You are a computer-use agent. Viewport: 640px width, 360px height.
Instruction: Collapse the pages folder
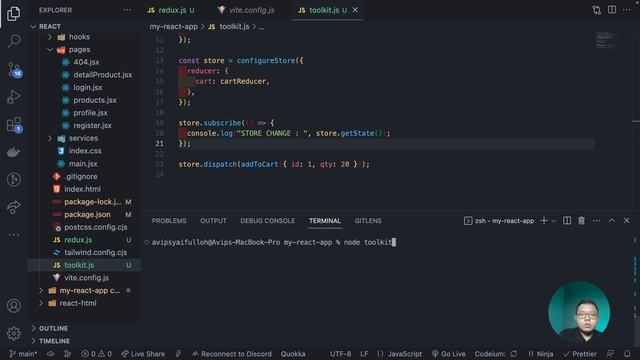tap(50, 49)
